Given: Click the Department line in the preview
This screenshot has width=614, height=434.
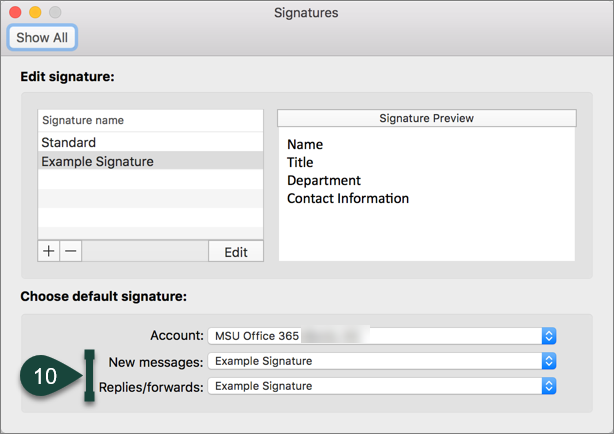Looking at the screenshot, I should point(324,181).
